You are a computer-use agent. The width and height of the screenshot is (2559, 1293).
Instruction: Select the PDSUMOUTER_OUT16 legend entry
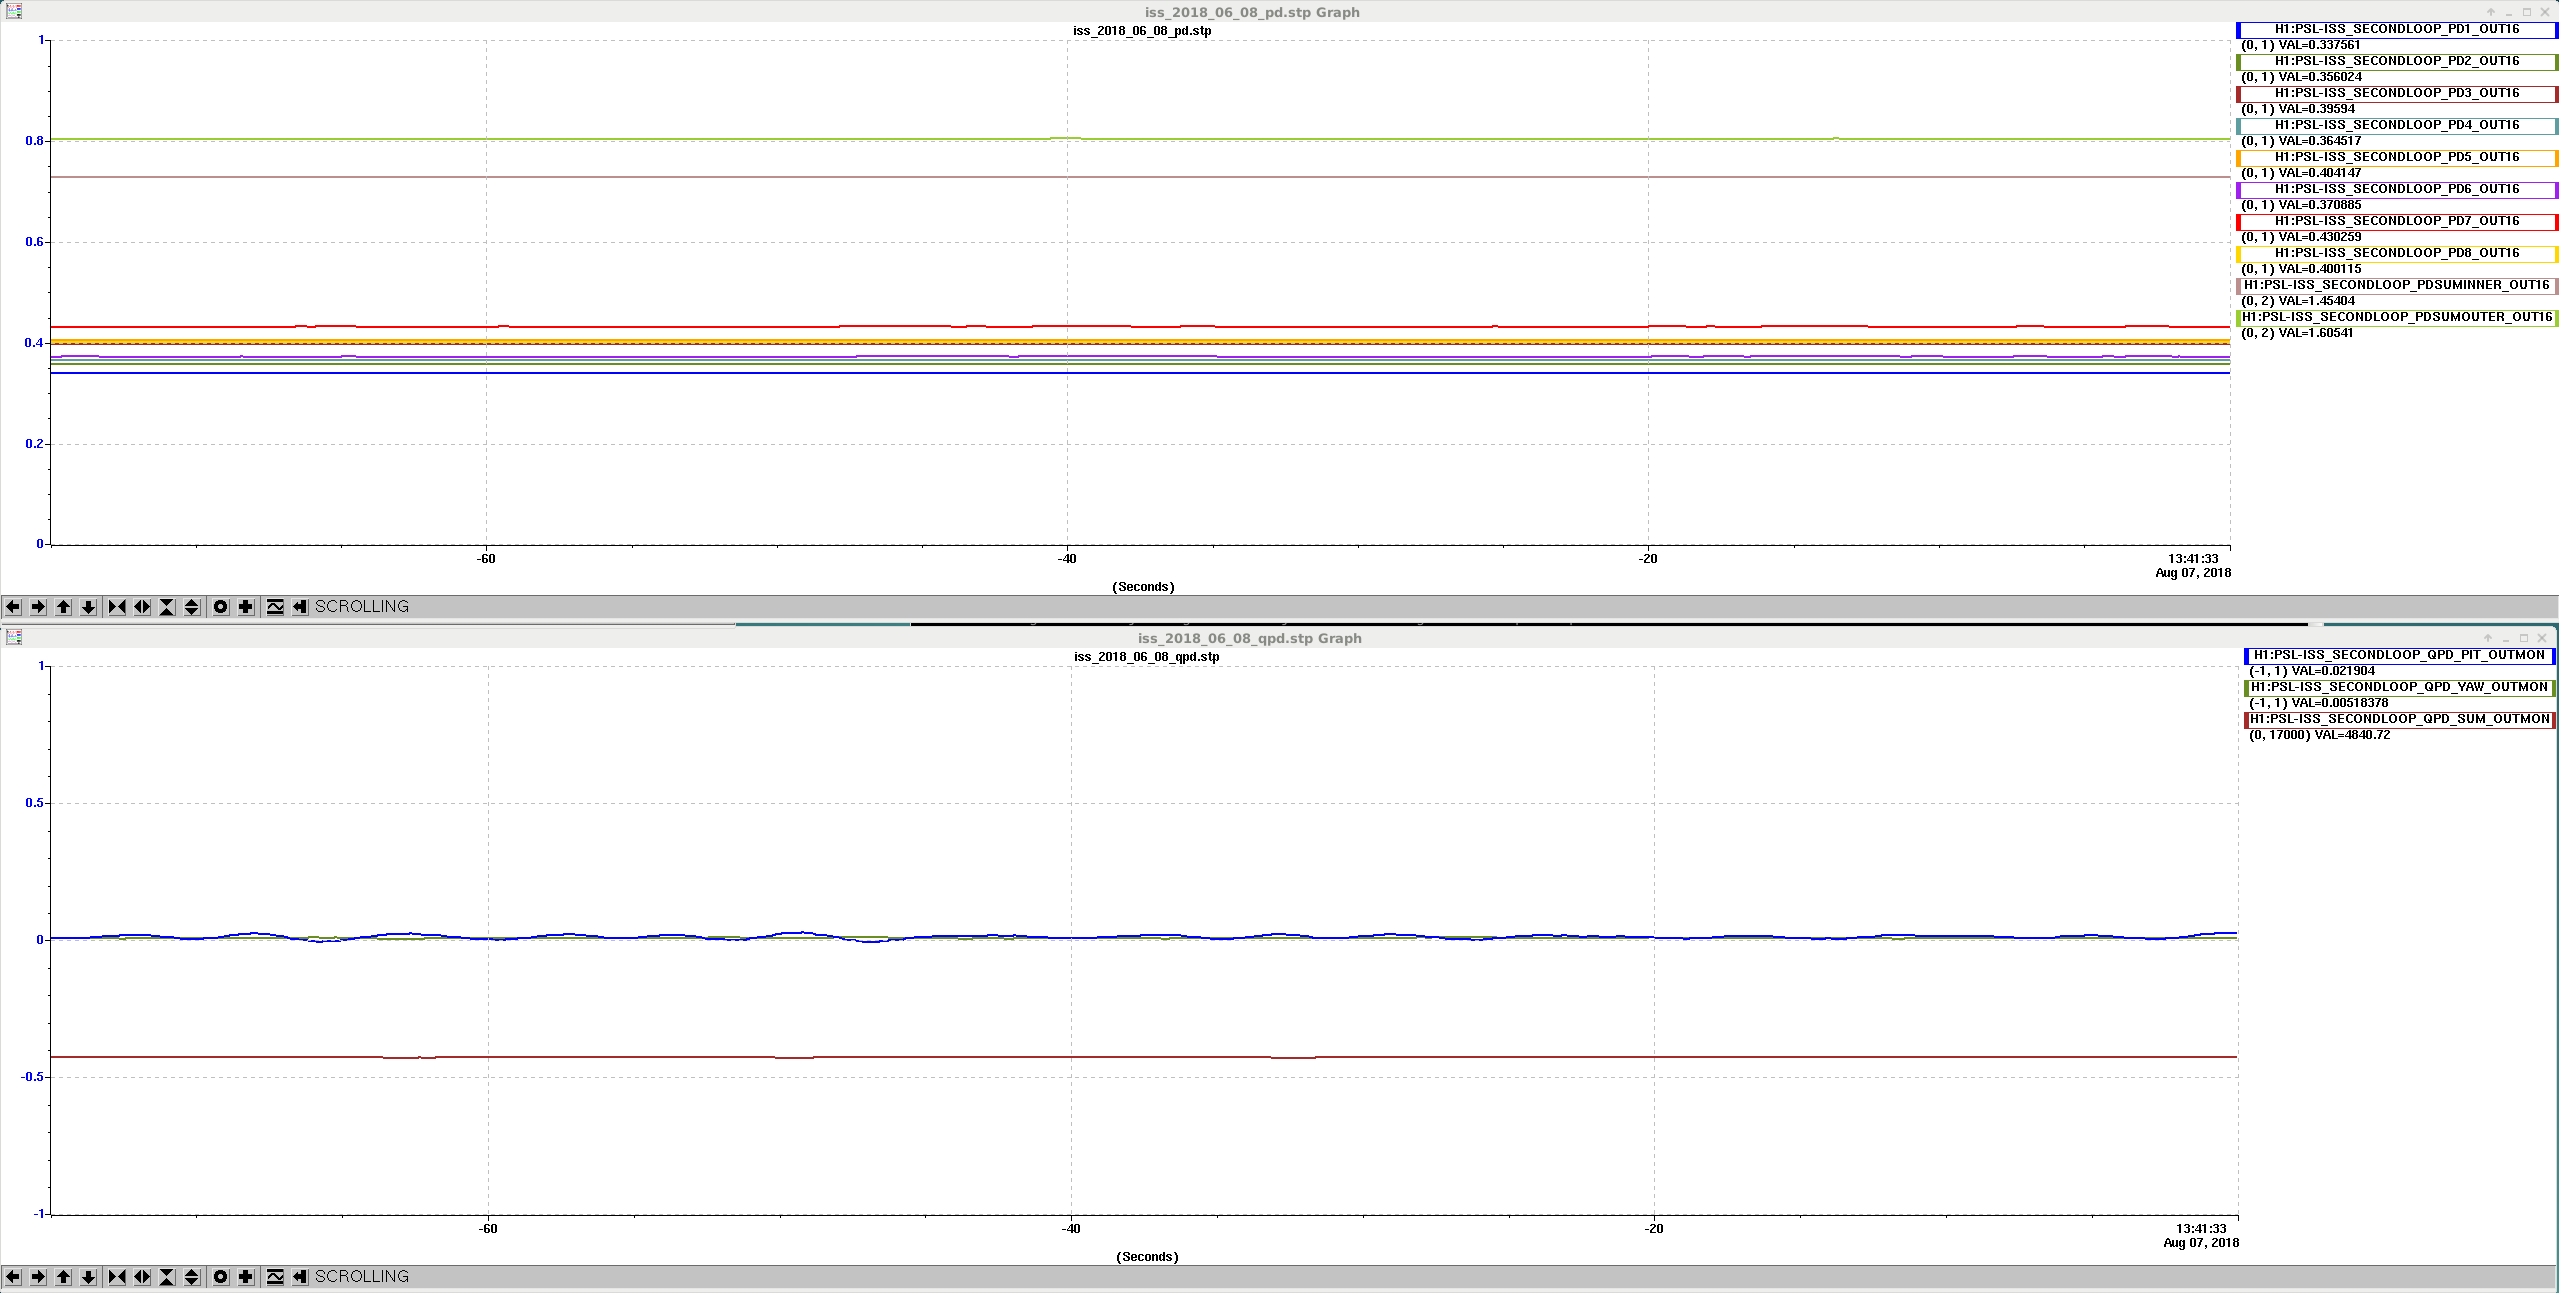point(2397,317)
